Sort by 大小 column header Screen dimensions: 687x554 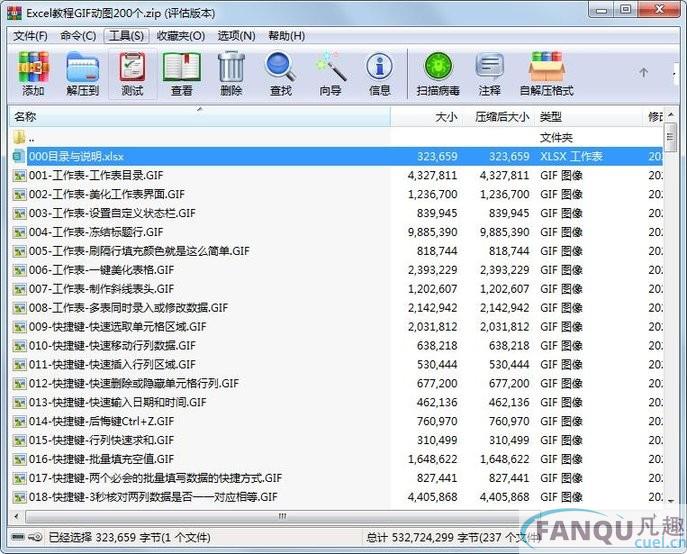pos(425,117)
